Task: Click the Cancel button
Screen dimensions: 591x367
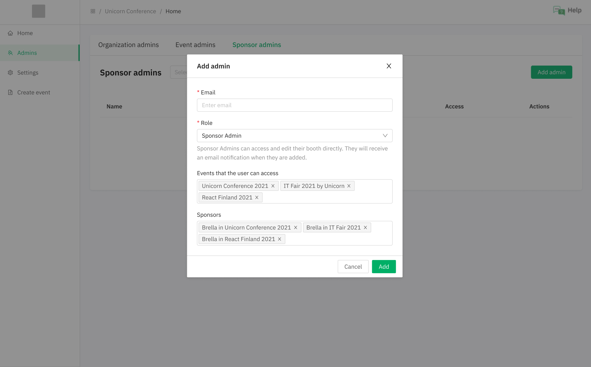Action: (353, 267)
